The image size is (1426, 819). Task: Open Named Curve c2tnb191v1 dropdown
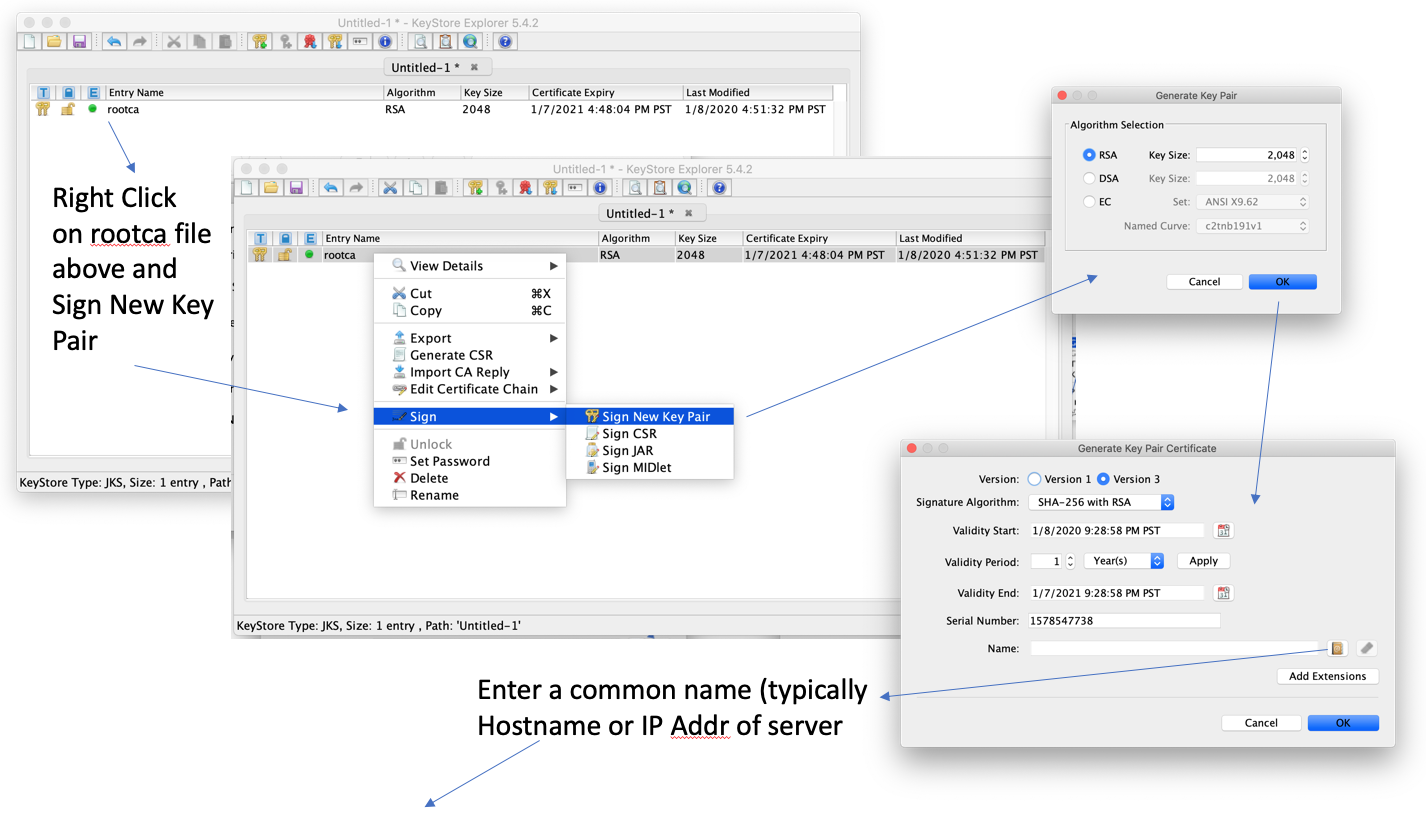tap(1253, 226)
